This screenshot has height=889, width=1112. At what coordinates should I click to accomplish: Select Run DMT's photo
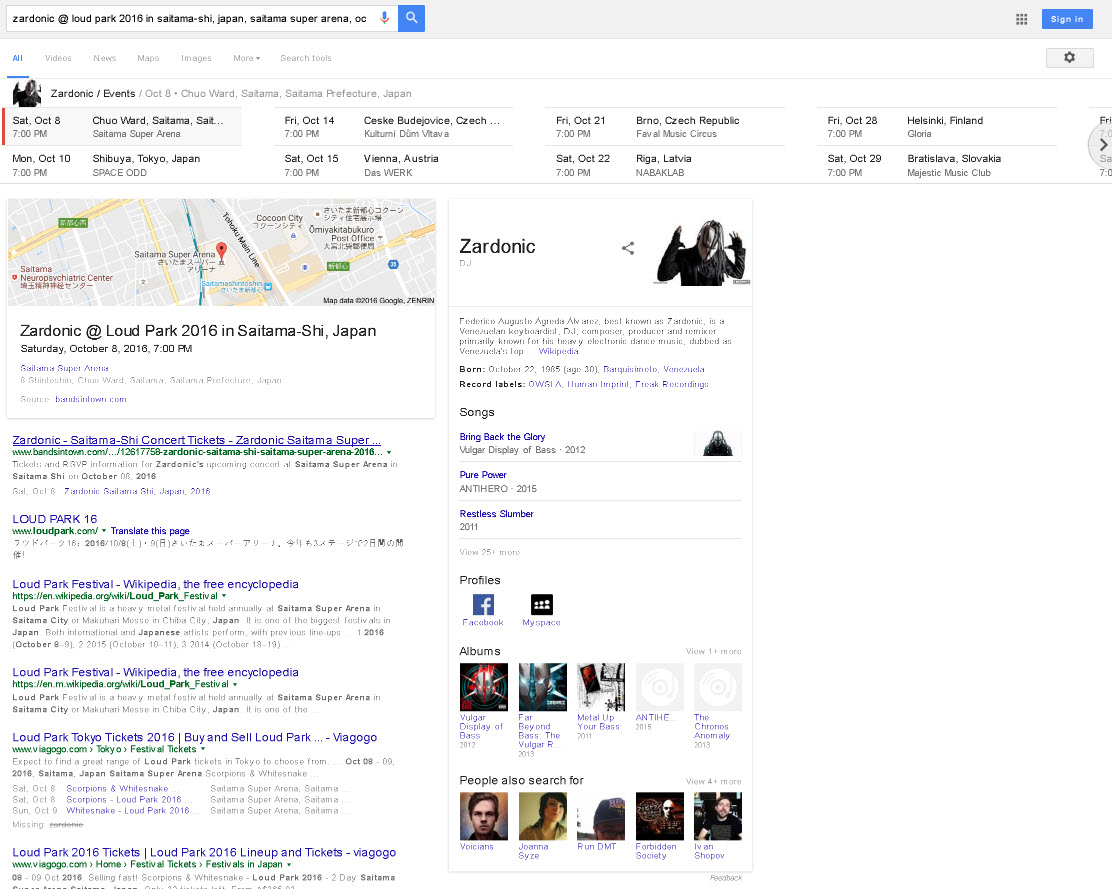(601, 816)
